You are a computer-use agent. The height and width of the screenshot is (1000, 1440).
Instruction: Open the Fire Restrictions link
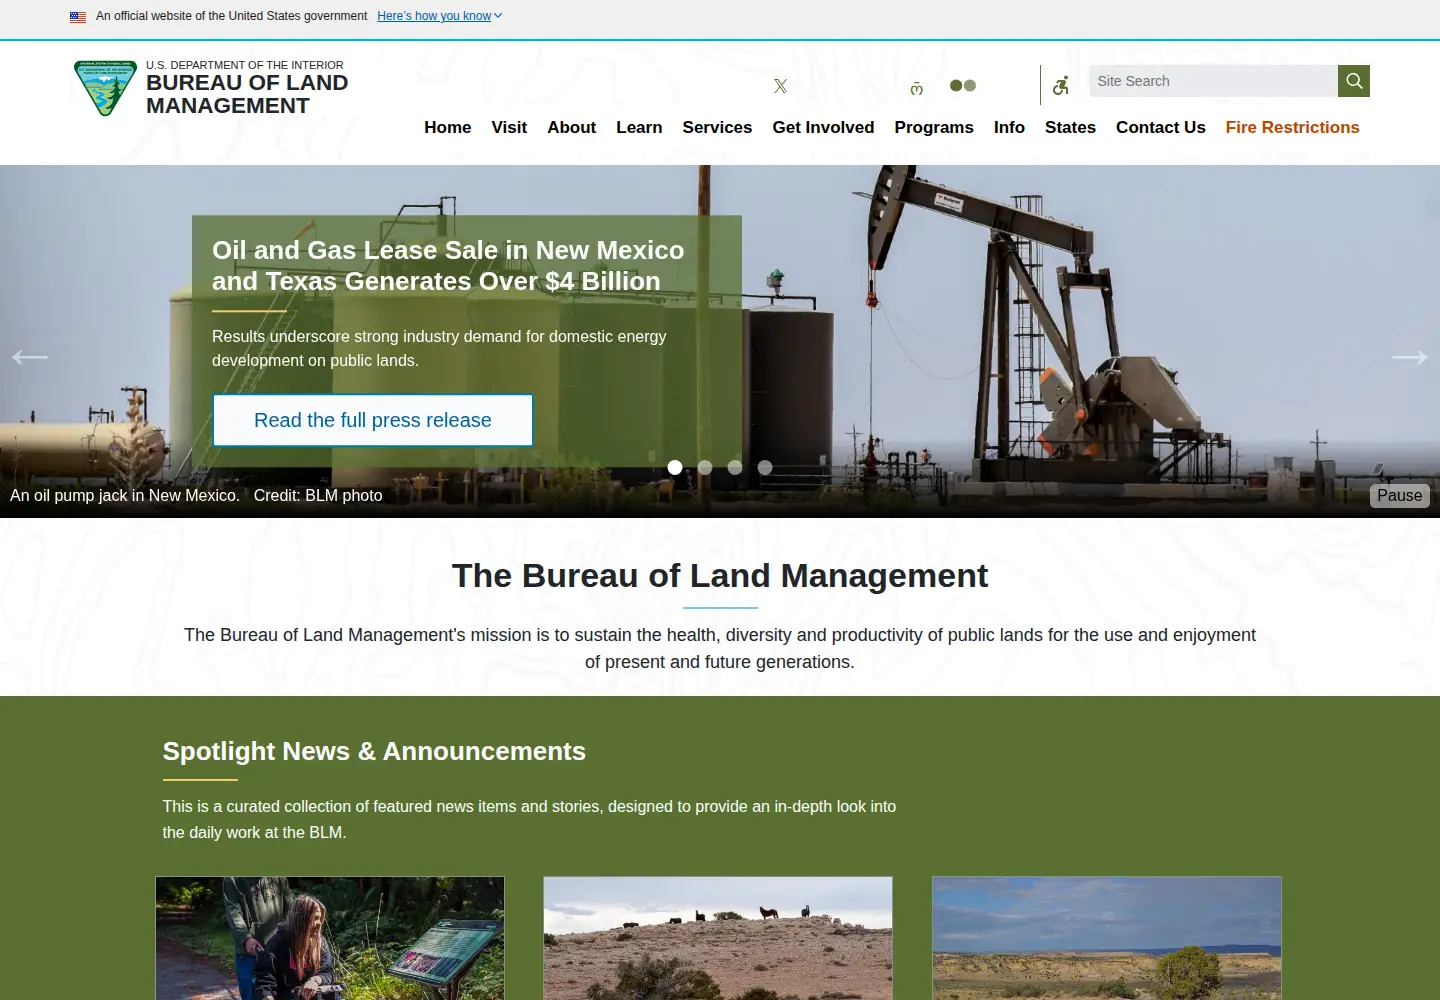[1293, 128]
